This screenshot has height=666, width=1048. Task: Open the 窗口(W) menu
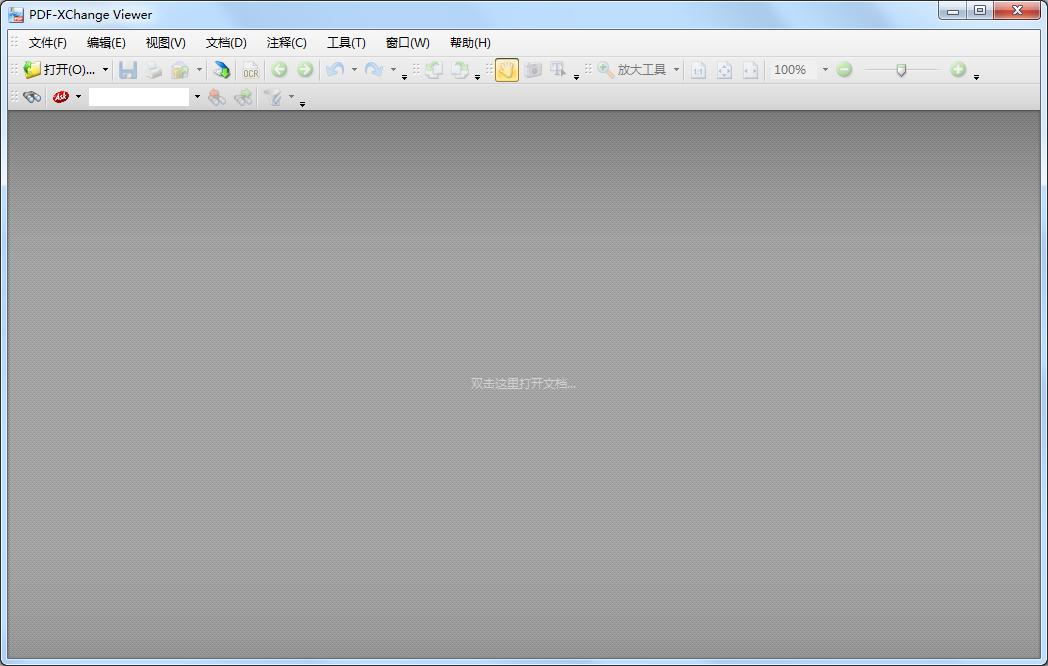[408, 43]
